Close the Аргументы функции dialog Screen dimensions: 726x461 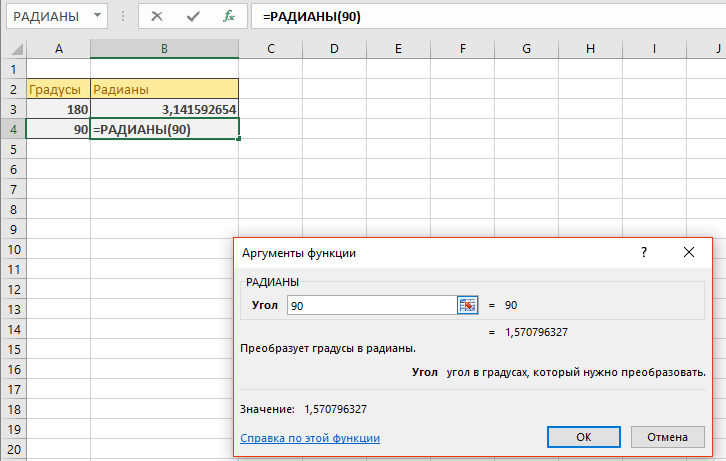pyautogui.click(x=689, y=252)
